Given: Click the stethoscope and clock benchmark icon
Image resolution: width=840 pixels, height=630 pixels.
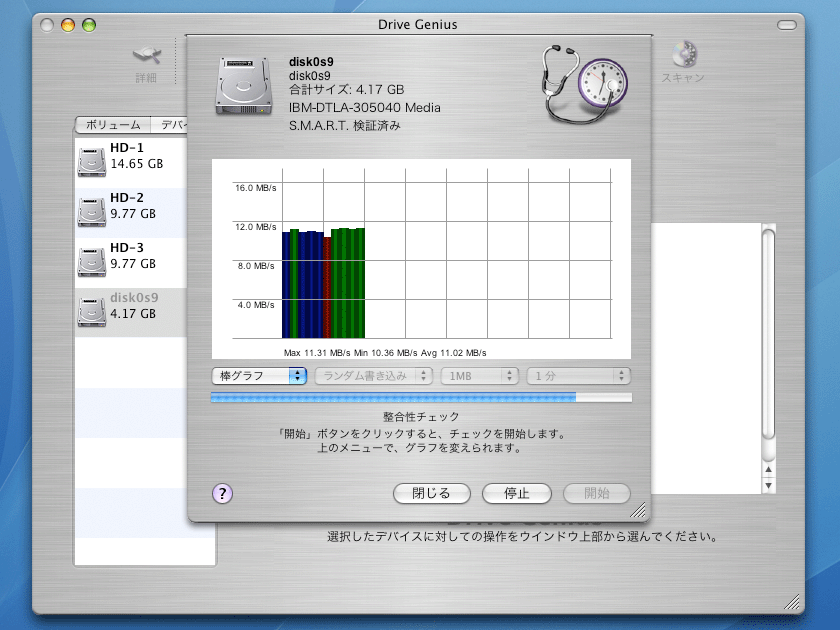Looking at the screenshot, I should 584,84.
